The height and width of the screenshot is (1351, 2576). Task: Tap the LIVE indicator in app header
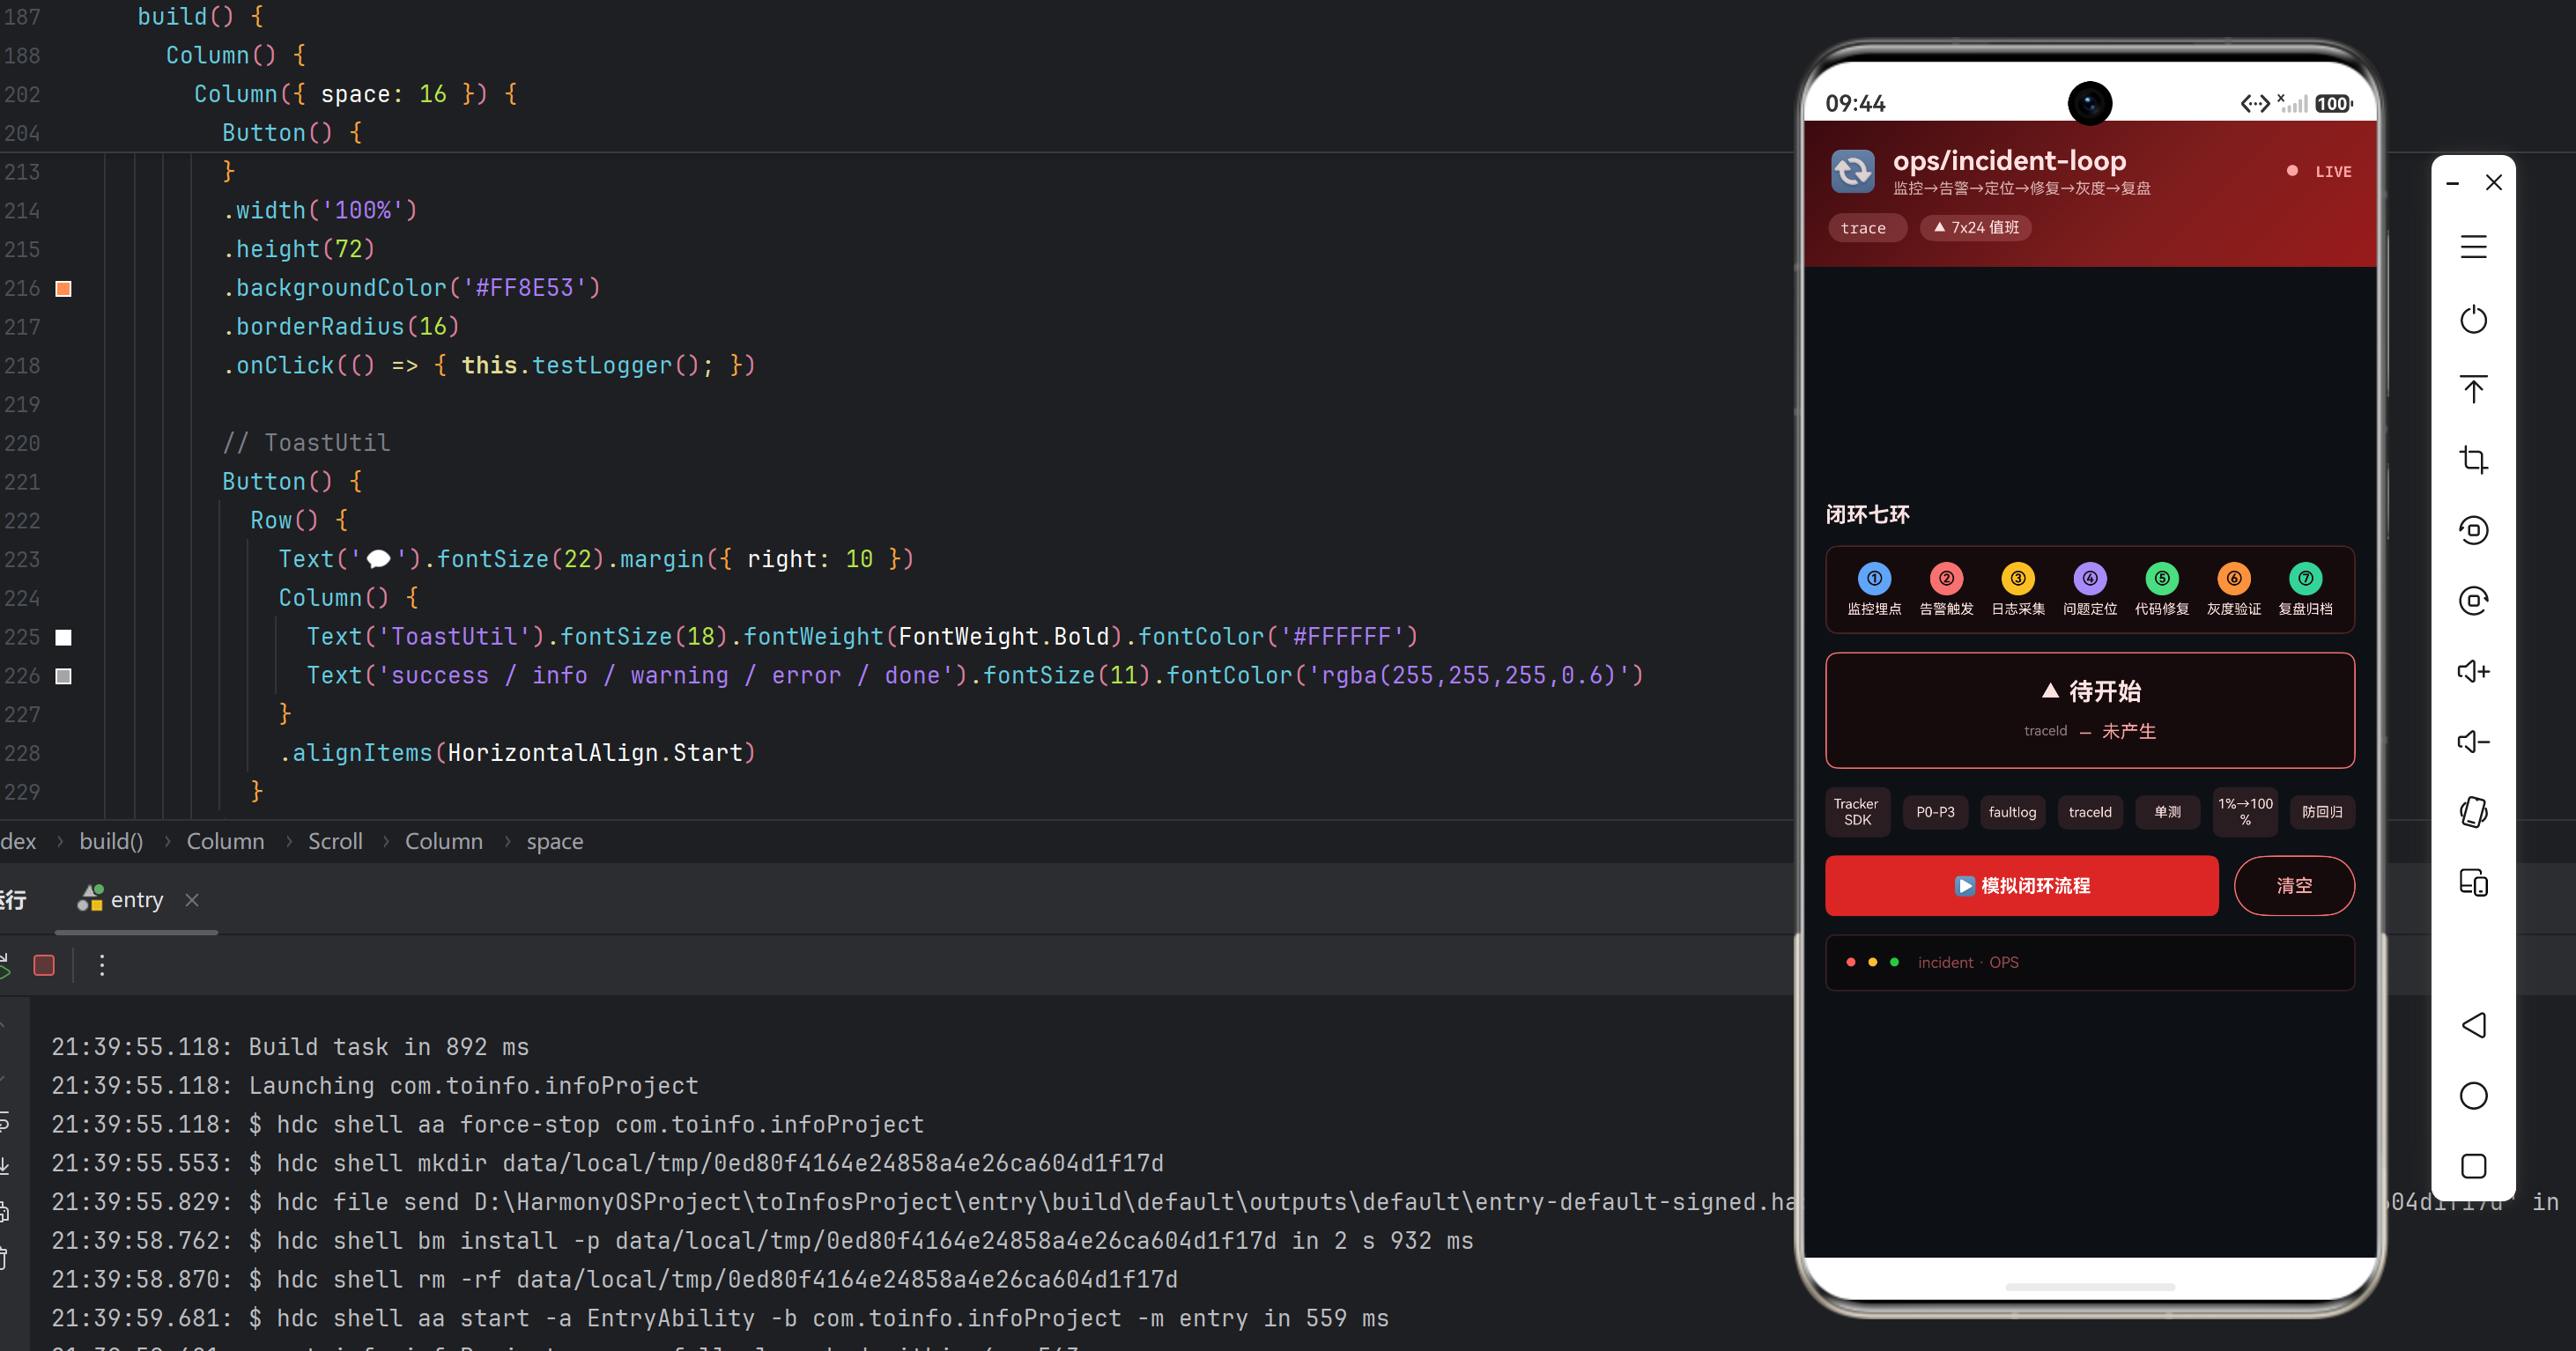point(2319,171)
